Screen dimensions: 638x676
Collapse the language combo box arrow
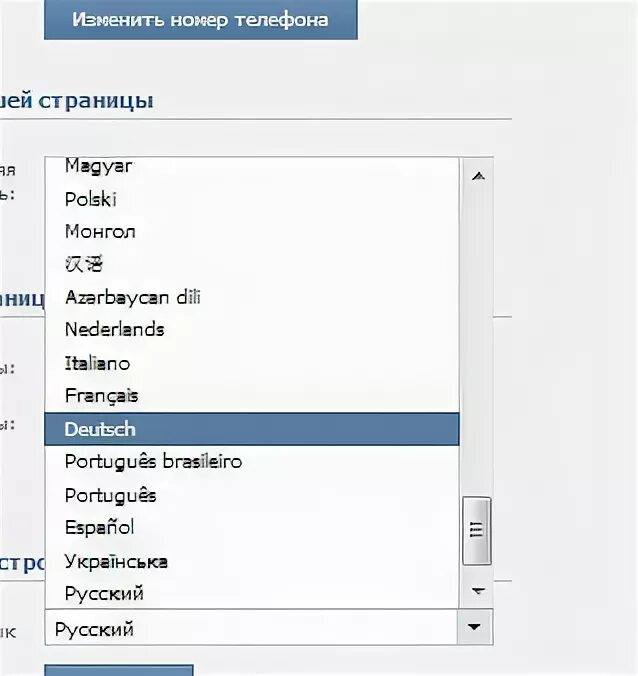[475, 627]
